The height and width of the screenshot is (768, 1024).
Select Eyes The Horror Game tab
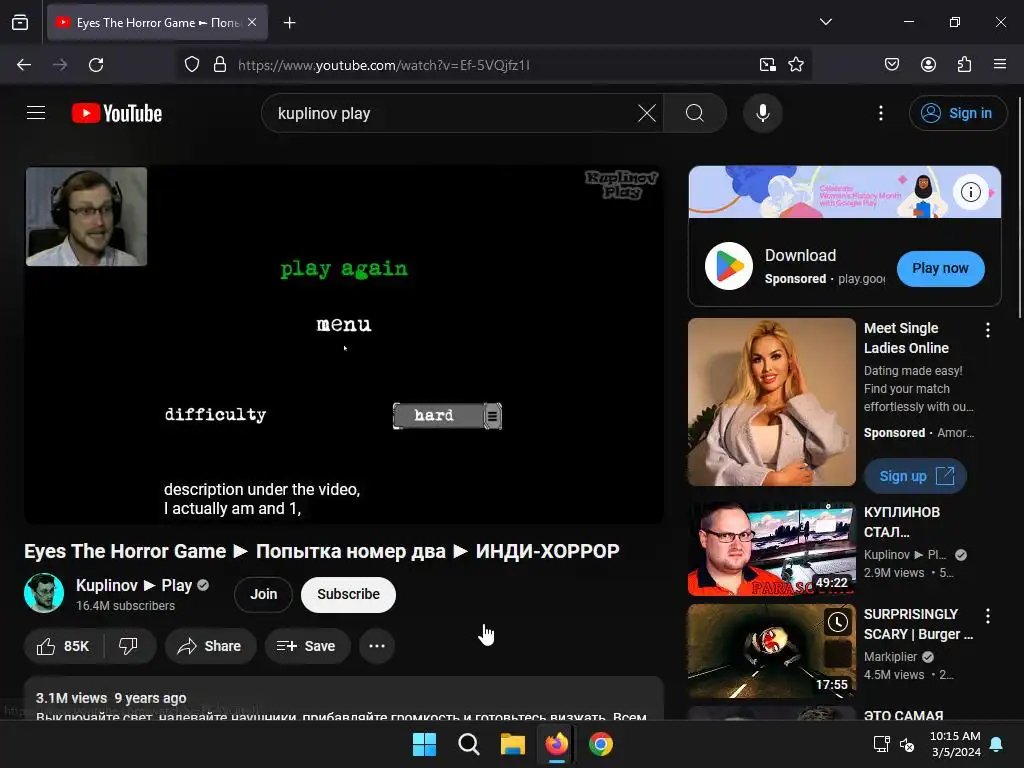[157, 22]
